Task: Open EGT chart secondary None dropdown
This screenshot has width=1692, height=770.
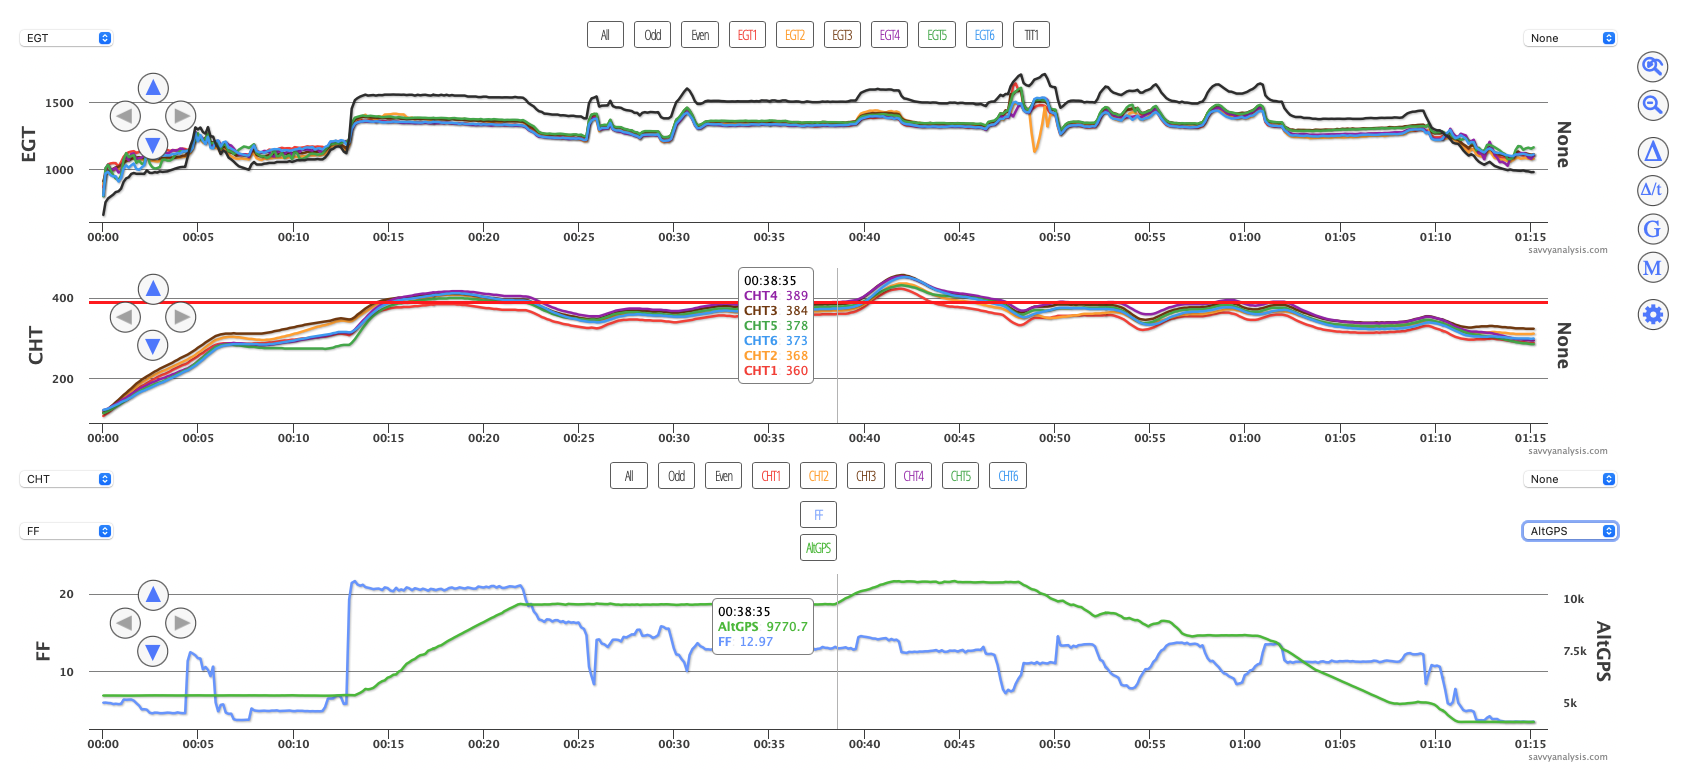Action: (x=1571, y=38)
